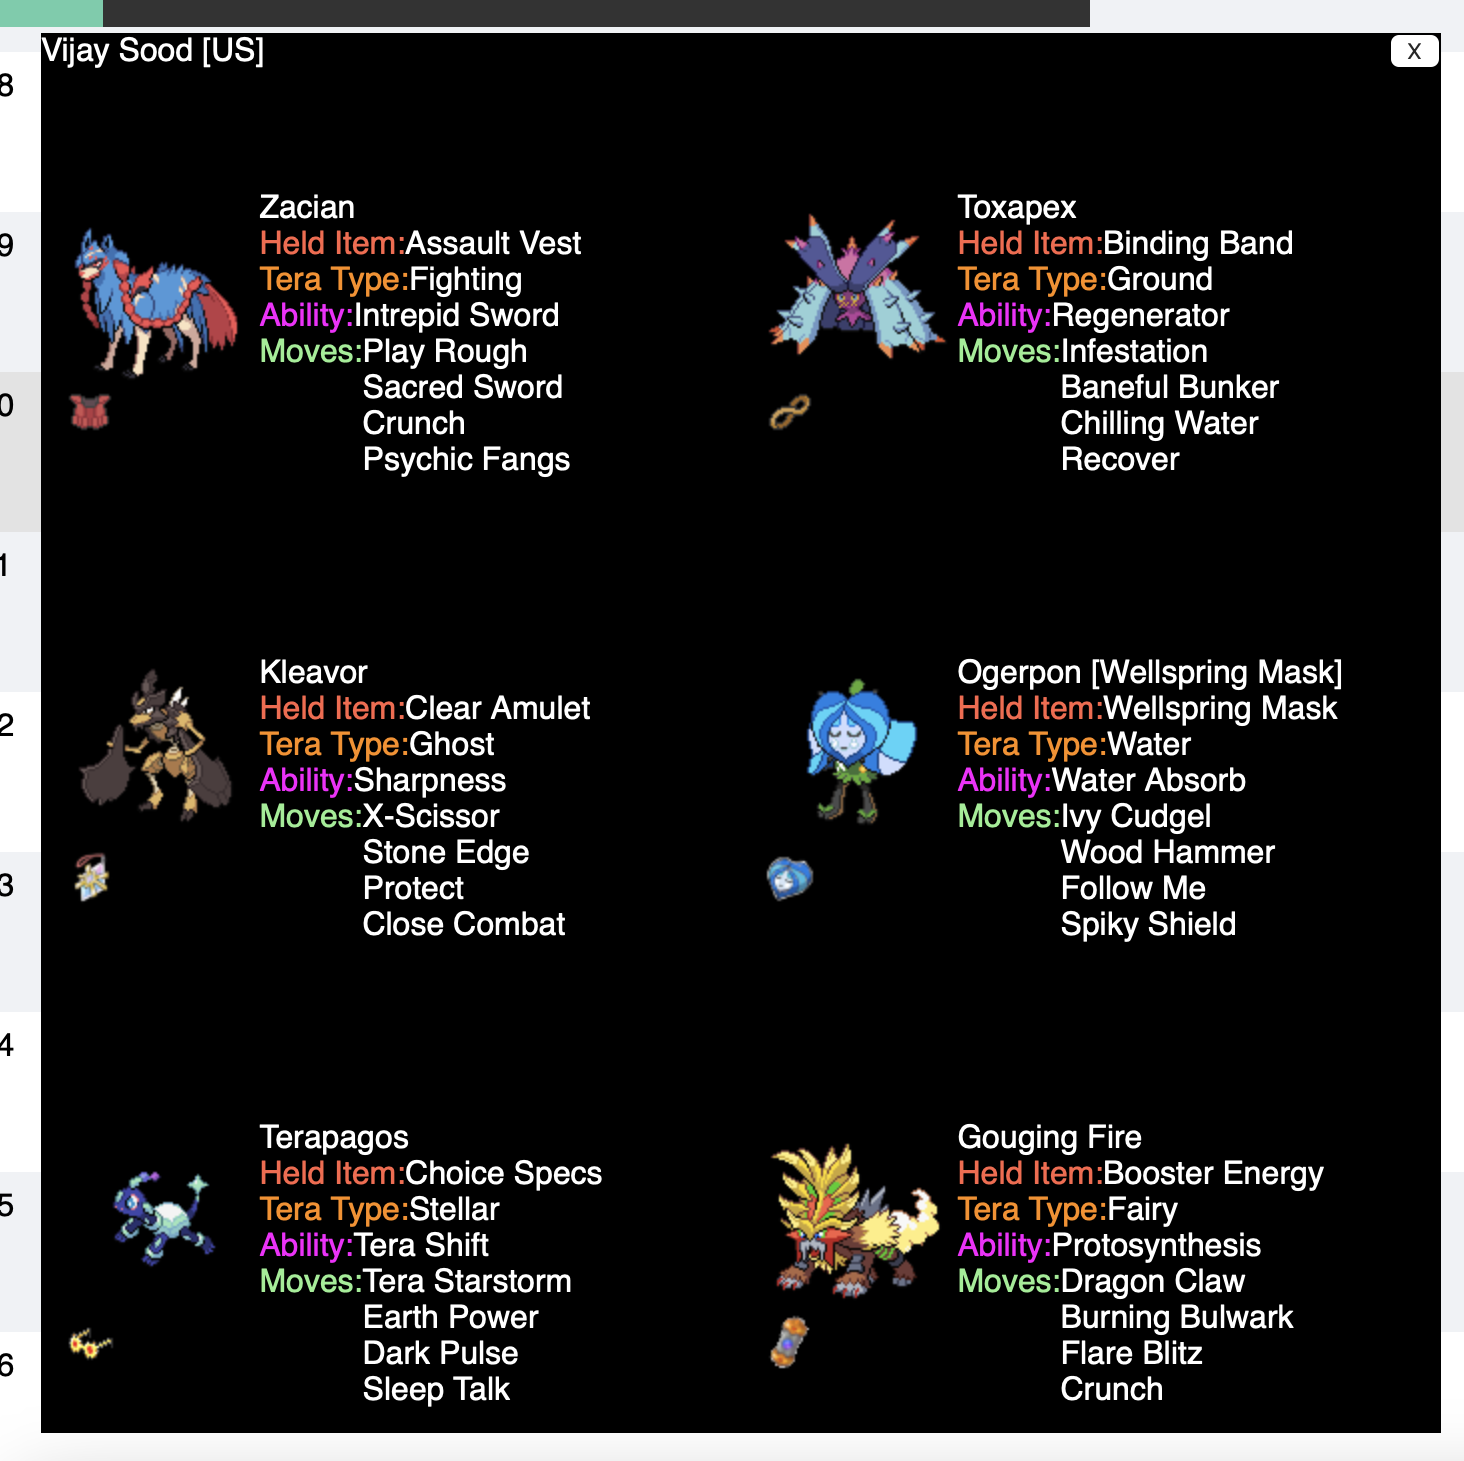This screenshot has width=1464, height=1461.
Task: Select the player name Vijay Sood [US]
Action: point(153,50)
